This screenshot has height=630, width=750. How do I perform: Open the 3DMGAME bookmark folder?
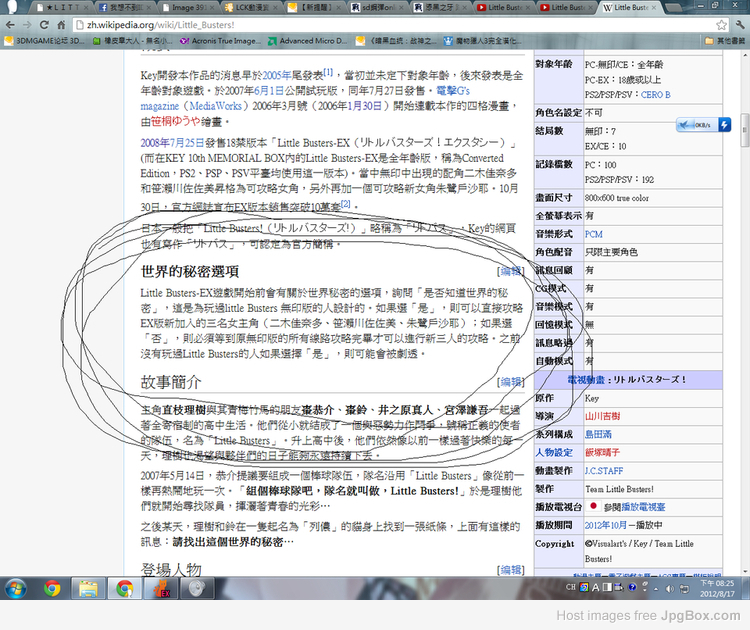(x=46, y=41)
